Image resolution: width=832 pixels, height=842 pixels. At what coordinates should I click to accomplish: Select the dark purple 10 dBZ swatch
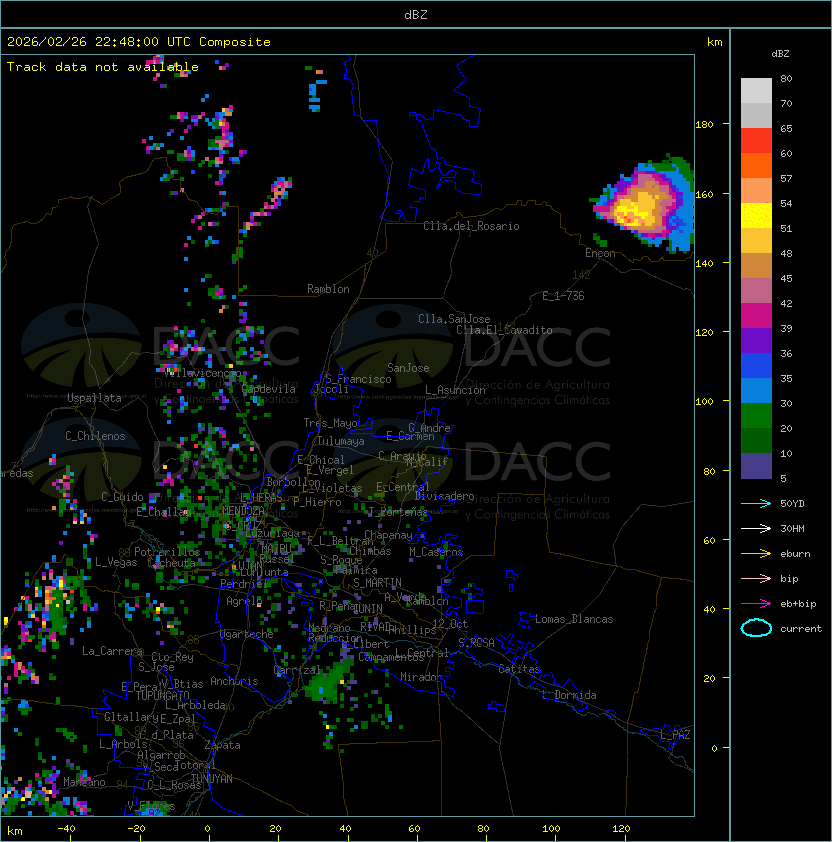pos(756,466)
